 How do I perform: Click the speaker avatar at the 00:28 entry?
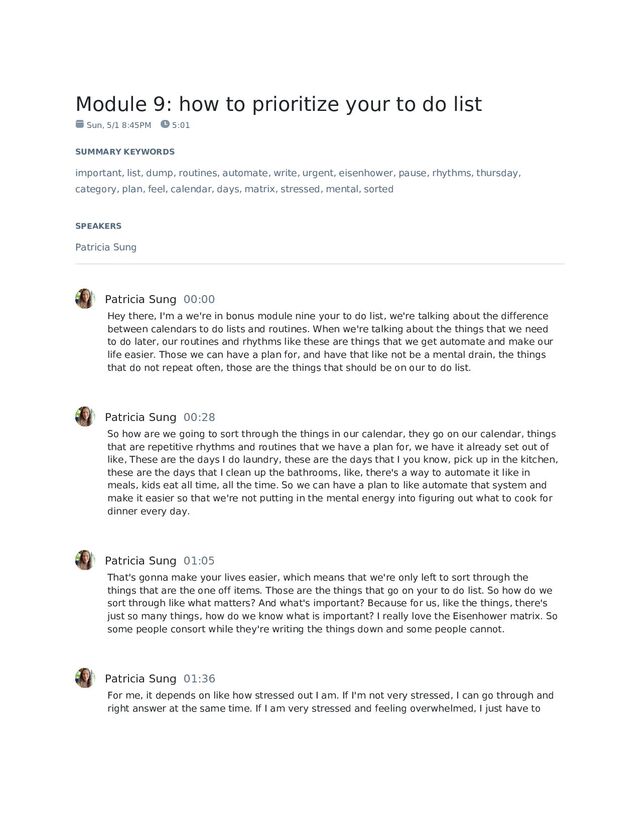coord(84,417)
